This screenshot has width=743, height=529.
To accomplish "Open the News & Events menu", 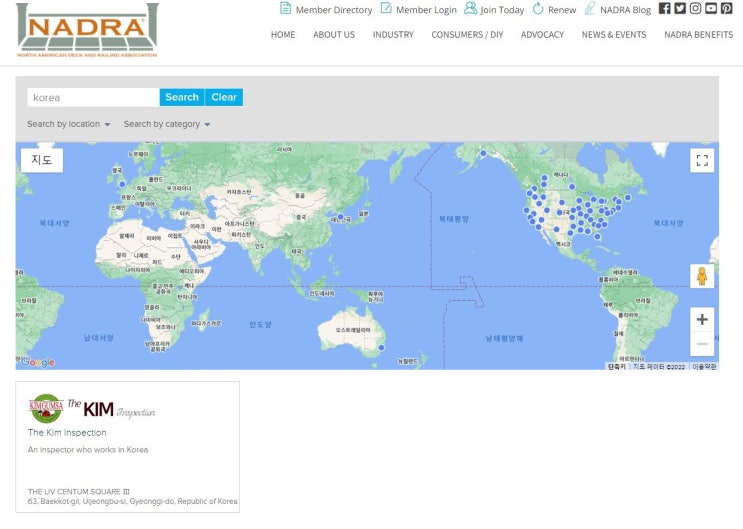I will 614,35.
